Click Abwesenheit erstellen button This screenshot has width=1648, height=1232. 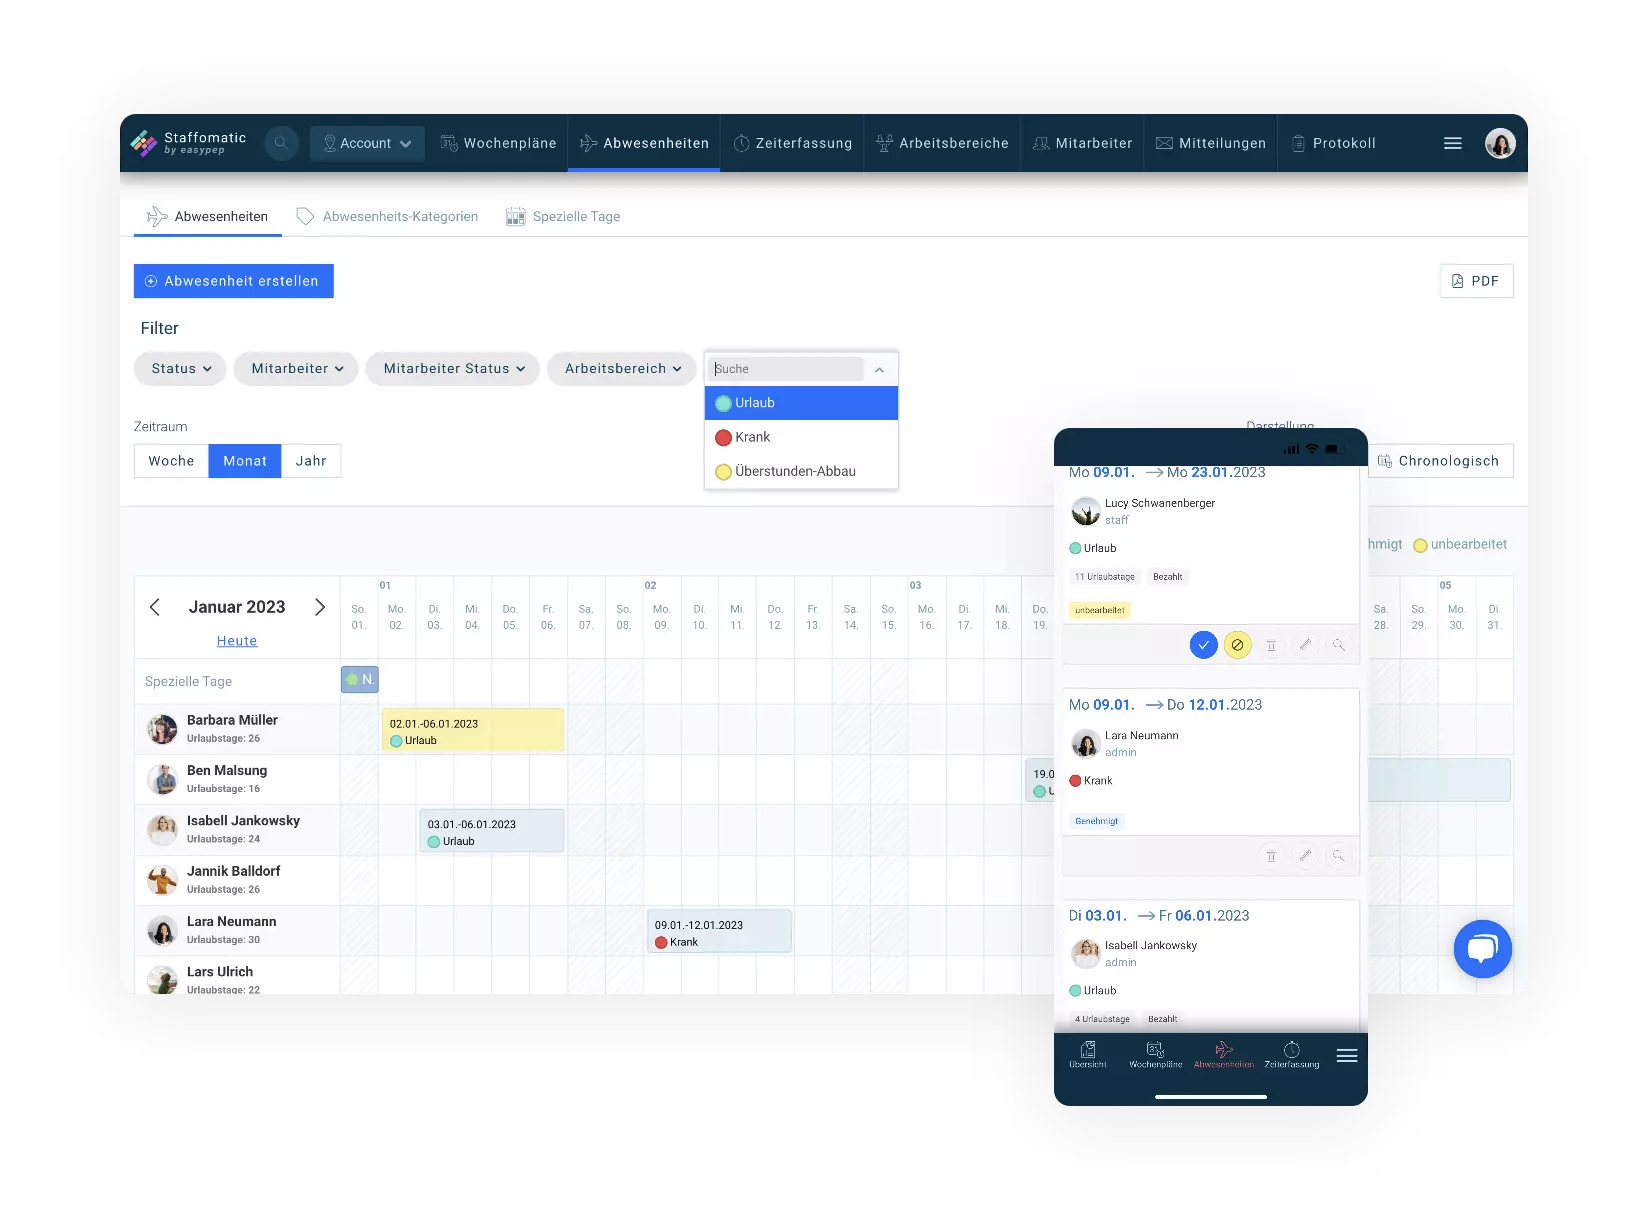coord(234,281)
